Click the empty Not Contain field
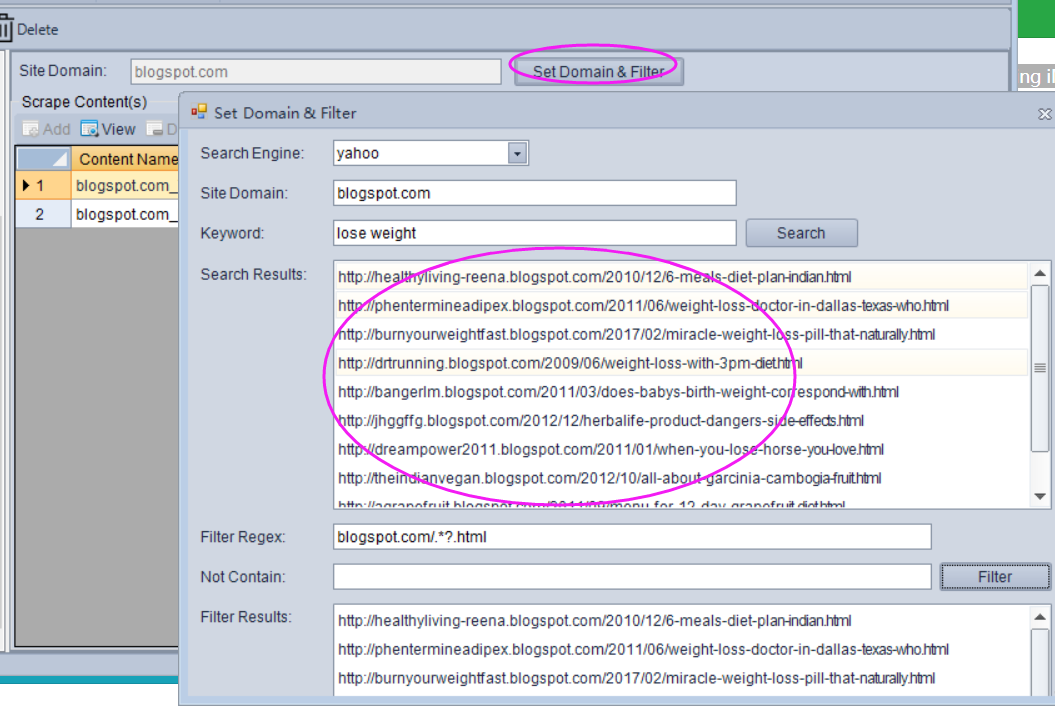The image size is (1055, 713). coord(631,577)
